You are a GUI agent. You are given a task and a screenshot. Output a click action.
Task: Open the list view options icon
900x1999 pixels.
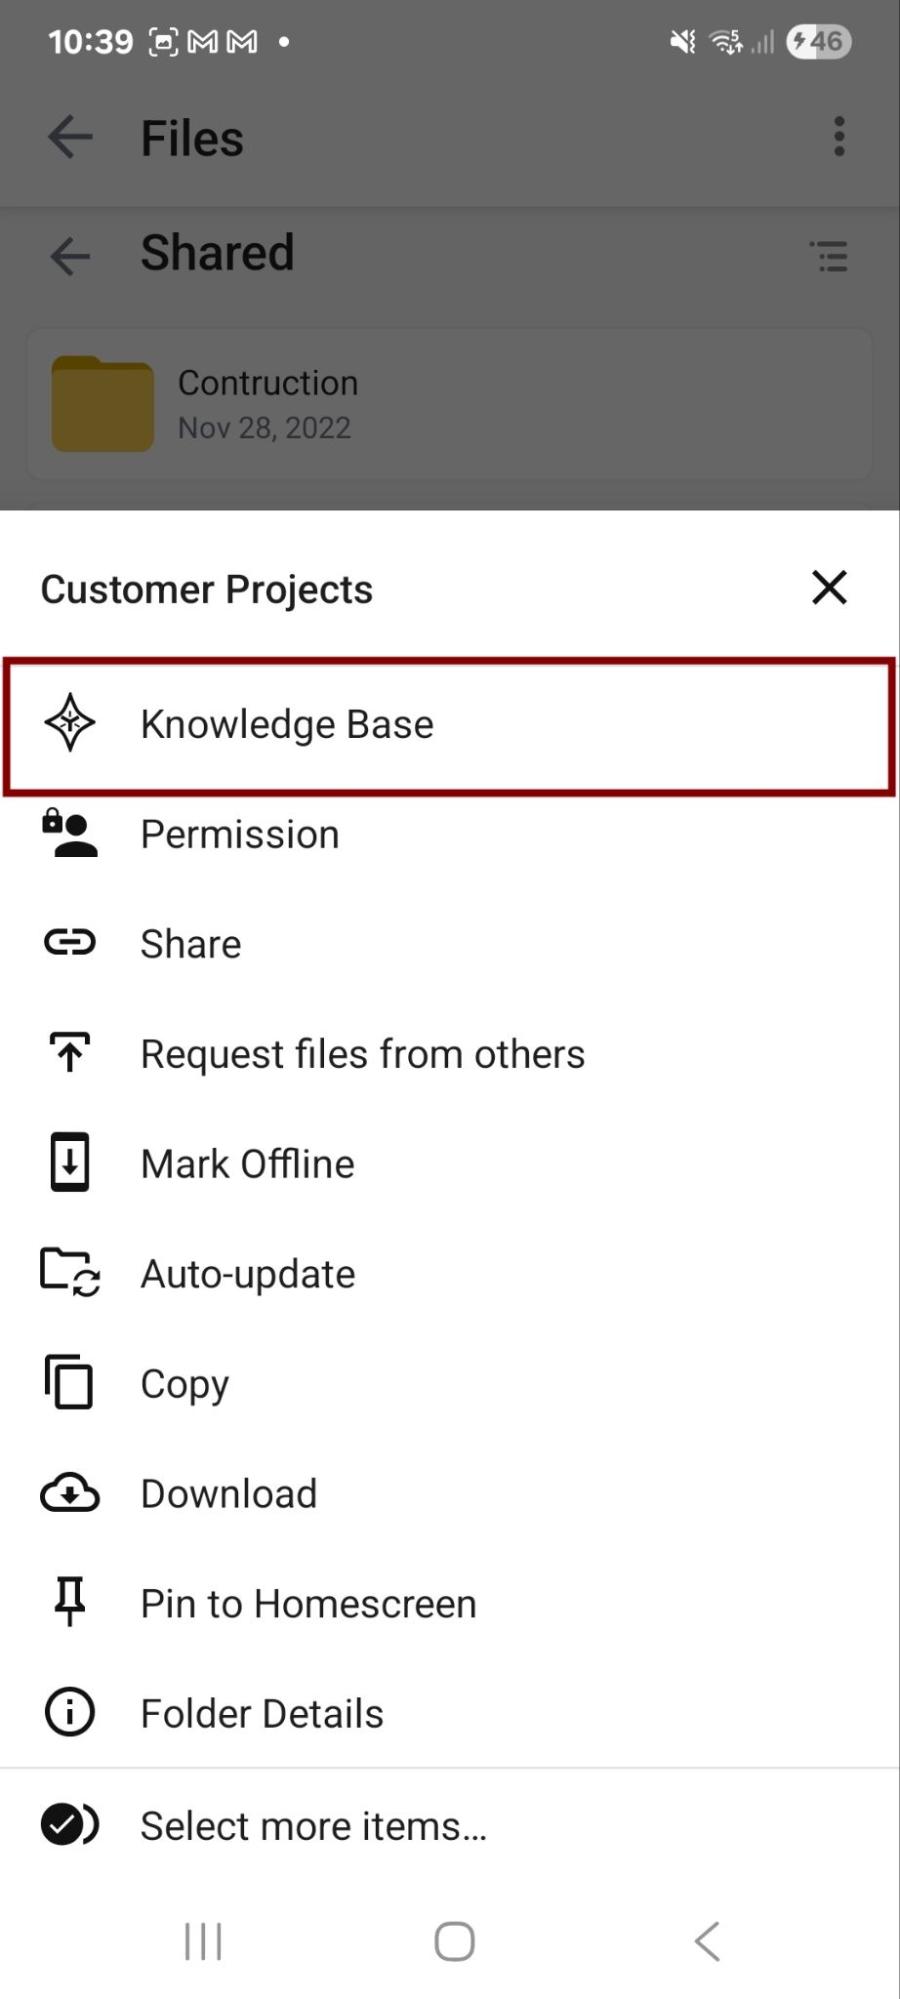point(829,256)
